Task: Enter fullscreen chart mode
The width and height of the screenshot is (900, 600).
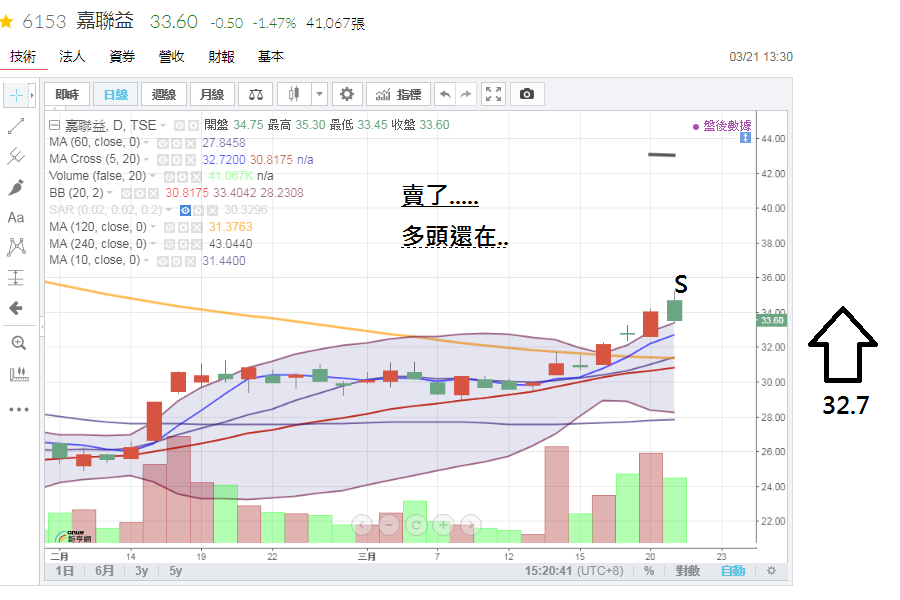Action: point(493,95)
